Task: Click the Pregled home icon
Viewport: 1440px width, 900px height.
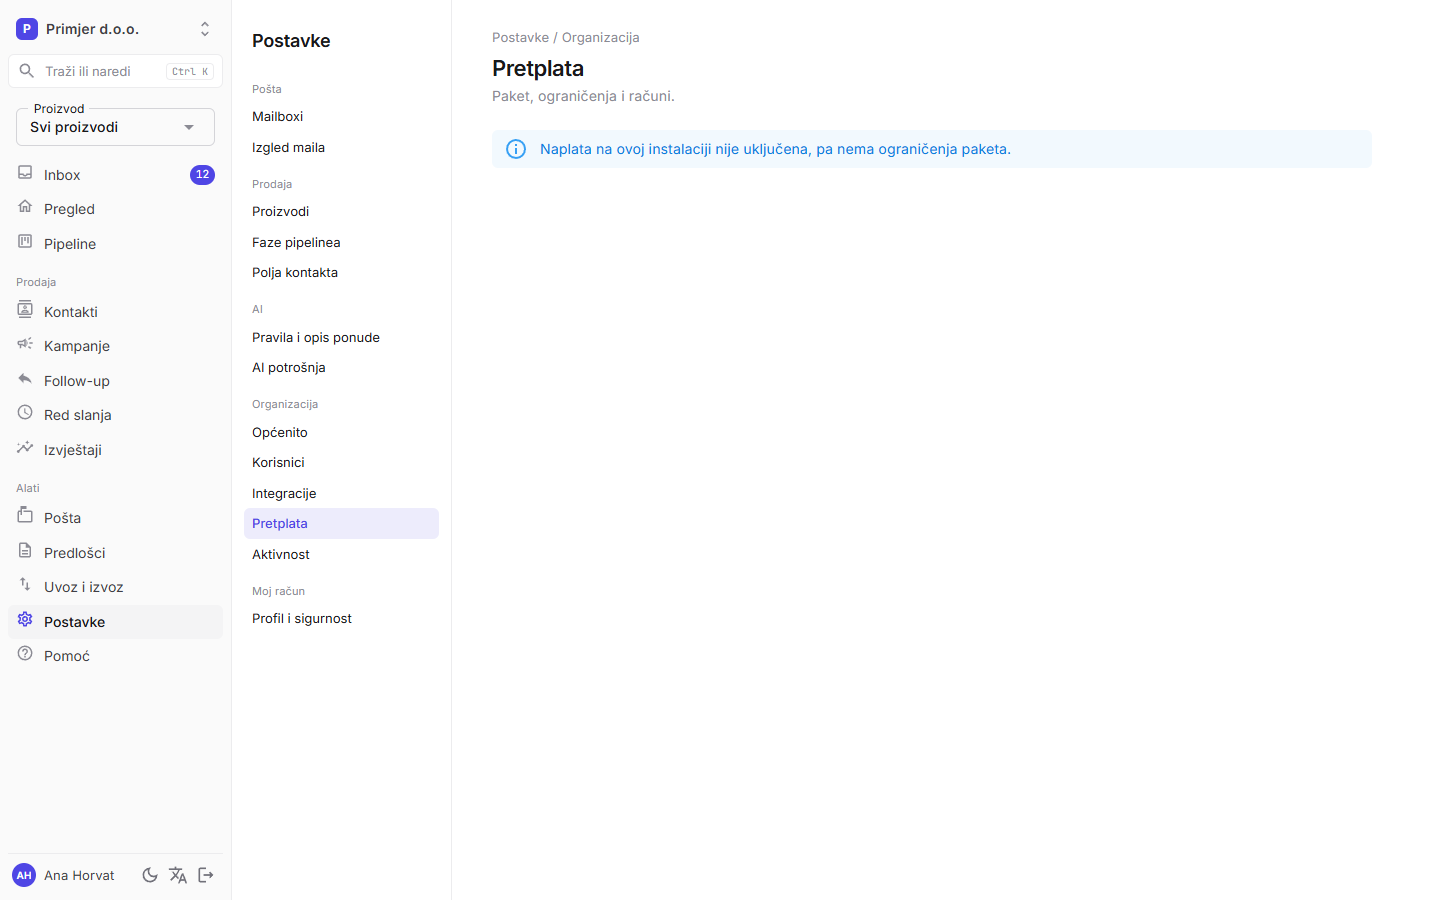Action: (x=25, y=207)
